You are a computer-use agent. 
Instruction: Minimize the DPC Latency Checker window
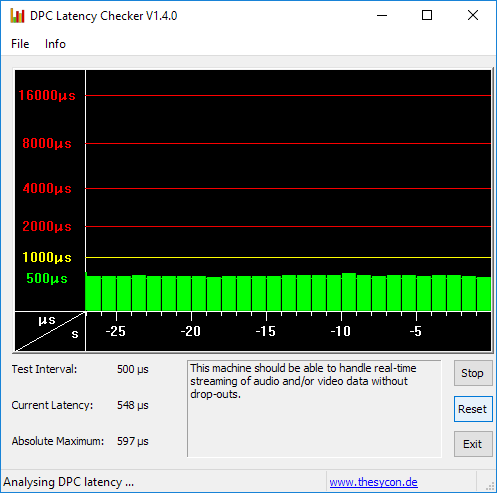[x=382, y=15]
